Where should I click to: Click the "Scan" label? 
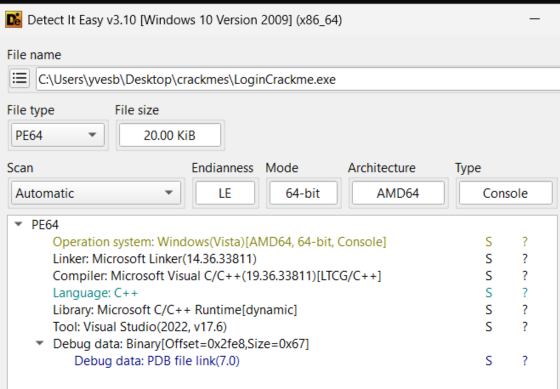point(20,168)
